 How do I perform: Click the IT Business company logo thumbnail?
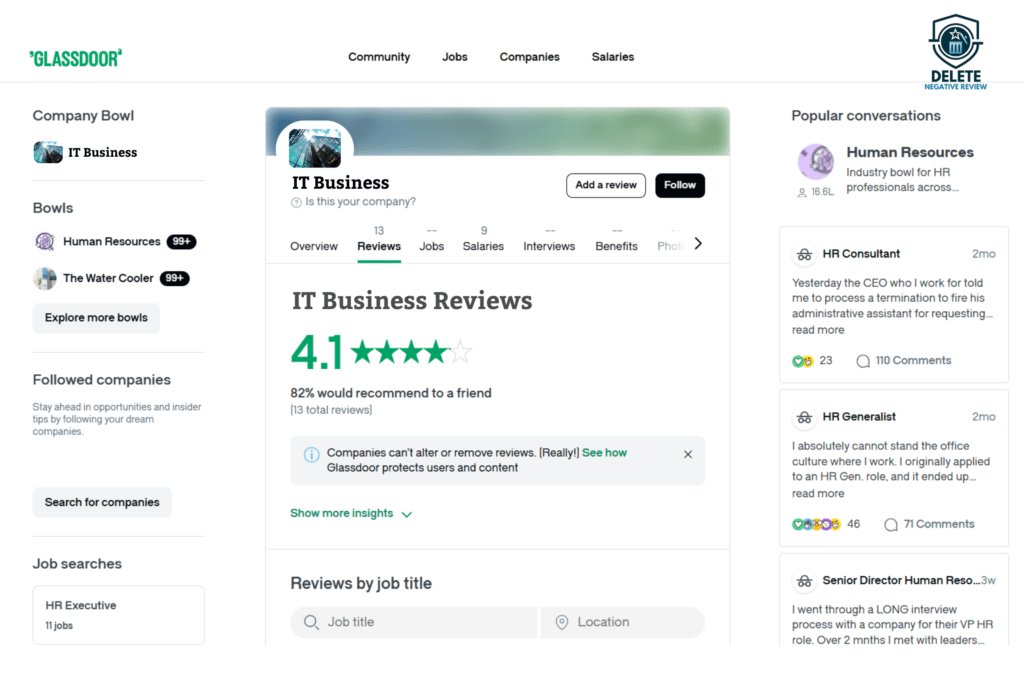click(314, 147)
